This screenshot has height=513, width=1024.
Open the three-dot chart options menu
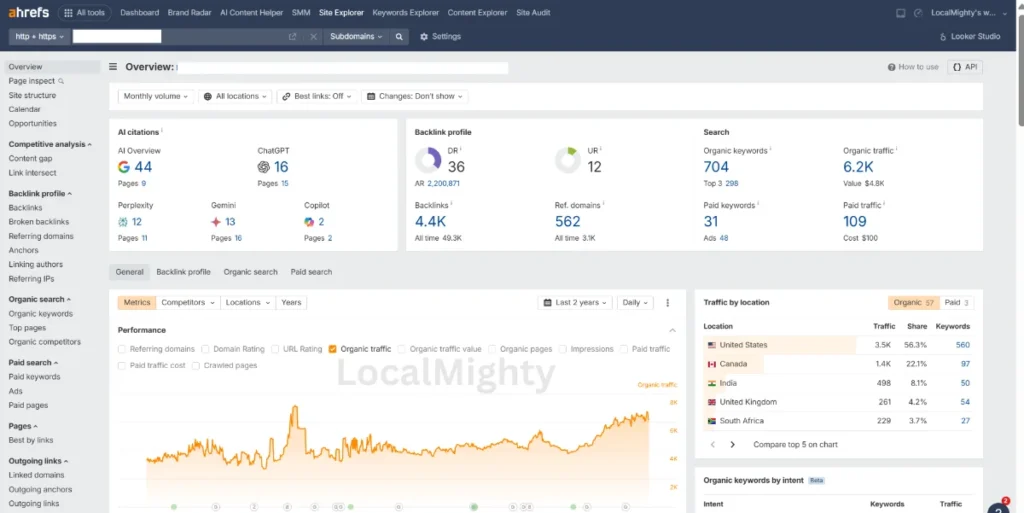[x=667, y=303]
